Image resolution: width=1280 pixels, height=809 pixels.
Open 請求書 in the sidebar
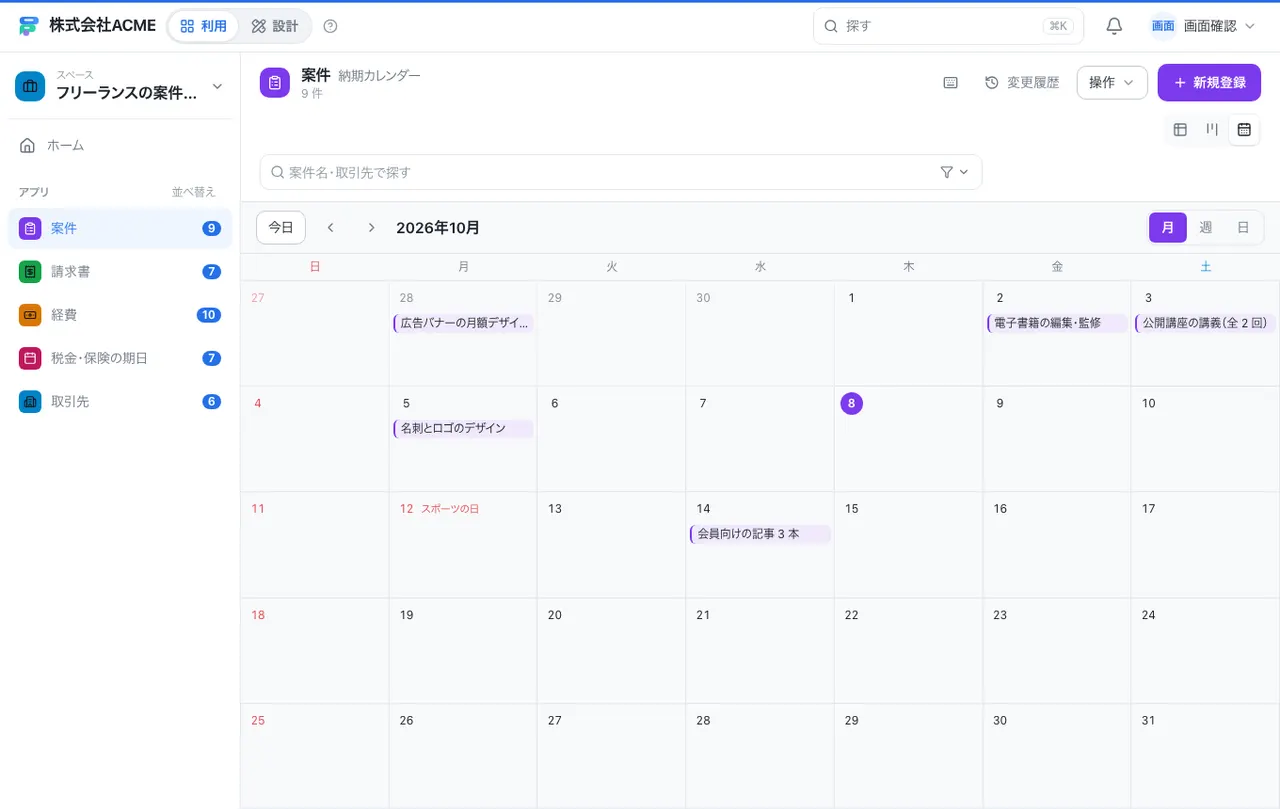[120, 272]
